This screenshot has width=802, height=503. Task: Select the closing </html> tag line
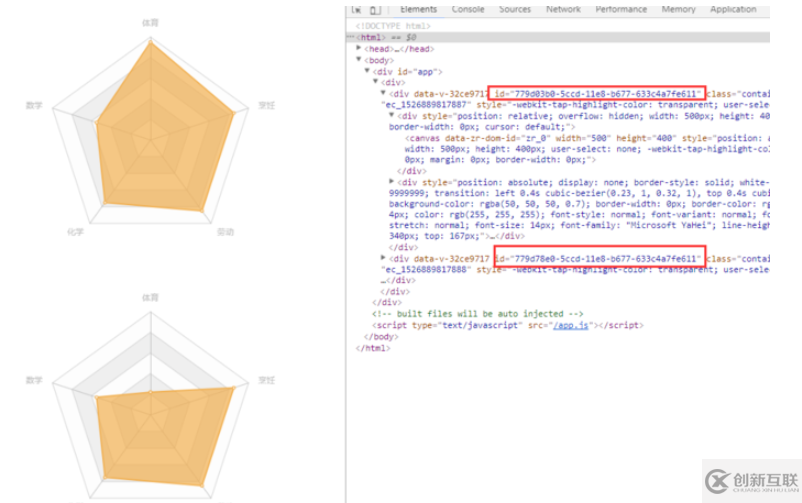373,348
